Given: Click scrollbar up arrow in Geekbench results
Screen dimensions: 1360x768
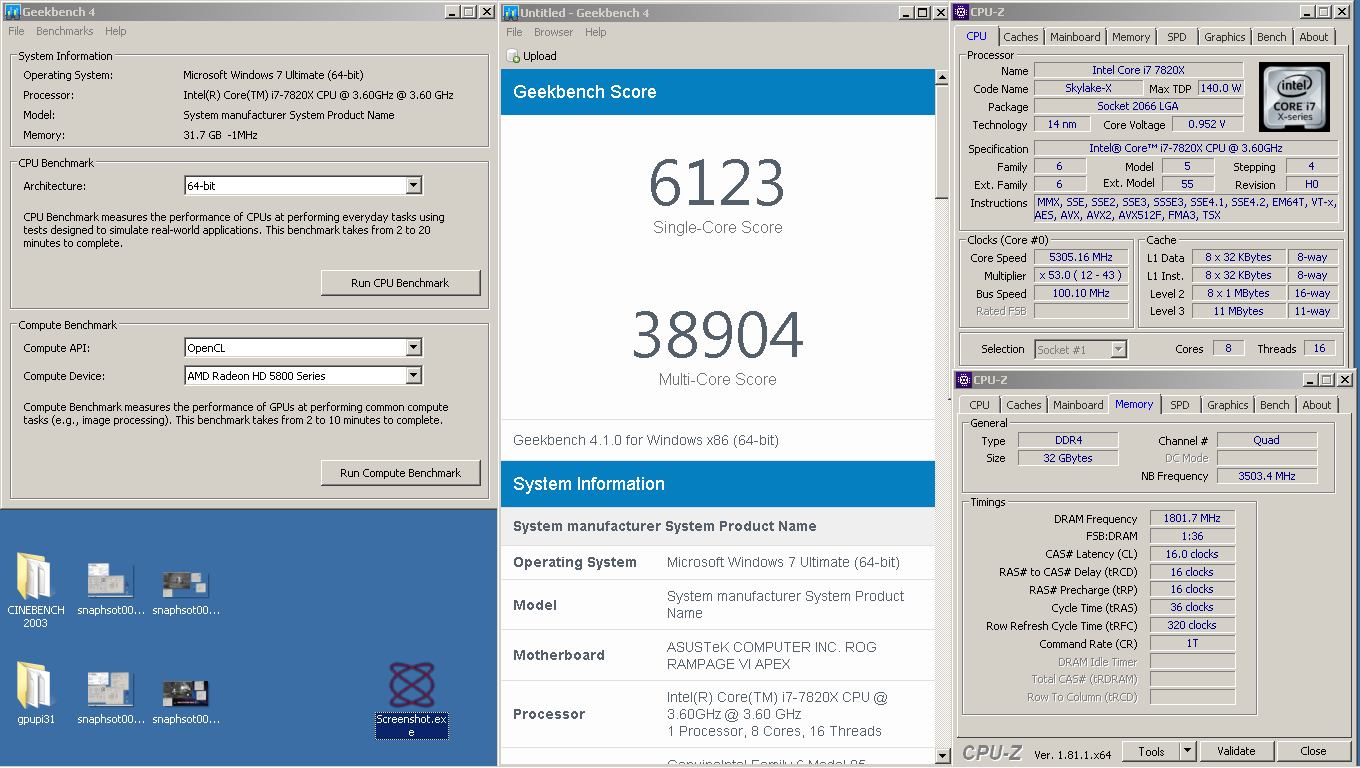Looking at the screenshot, I should point(943,77).
